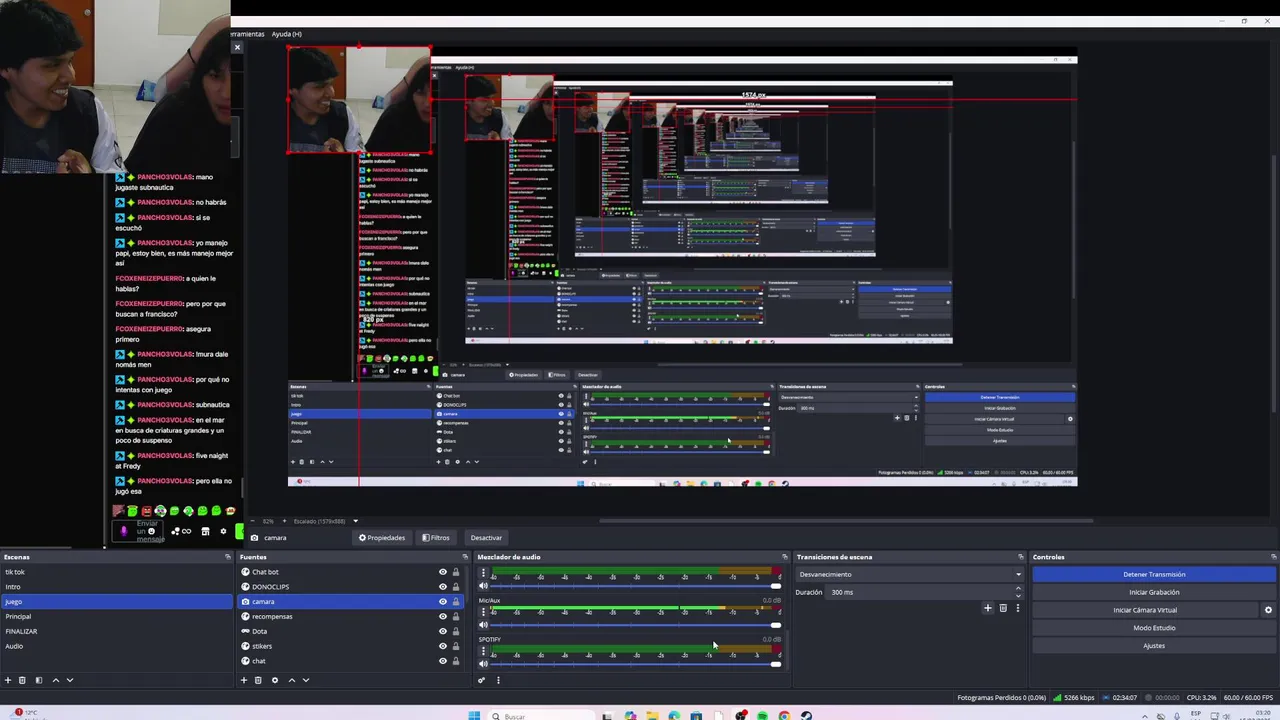Toggle lock on Chat bot source

click(x=456, y=572)
